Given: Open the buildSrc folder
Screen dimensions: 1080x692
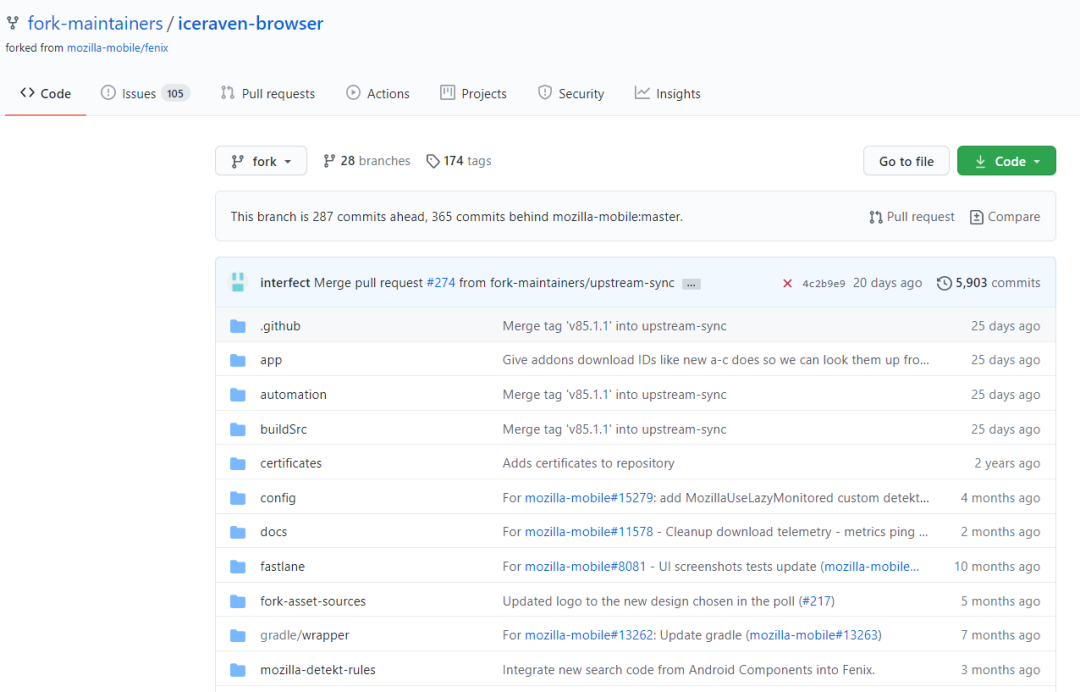Looking at the screenshot, I should (283, 429).
